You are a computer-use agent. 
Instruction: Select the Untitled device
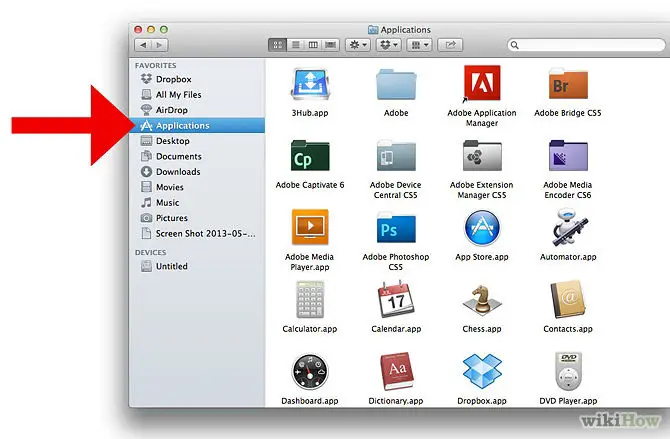(197, 266)
